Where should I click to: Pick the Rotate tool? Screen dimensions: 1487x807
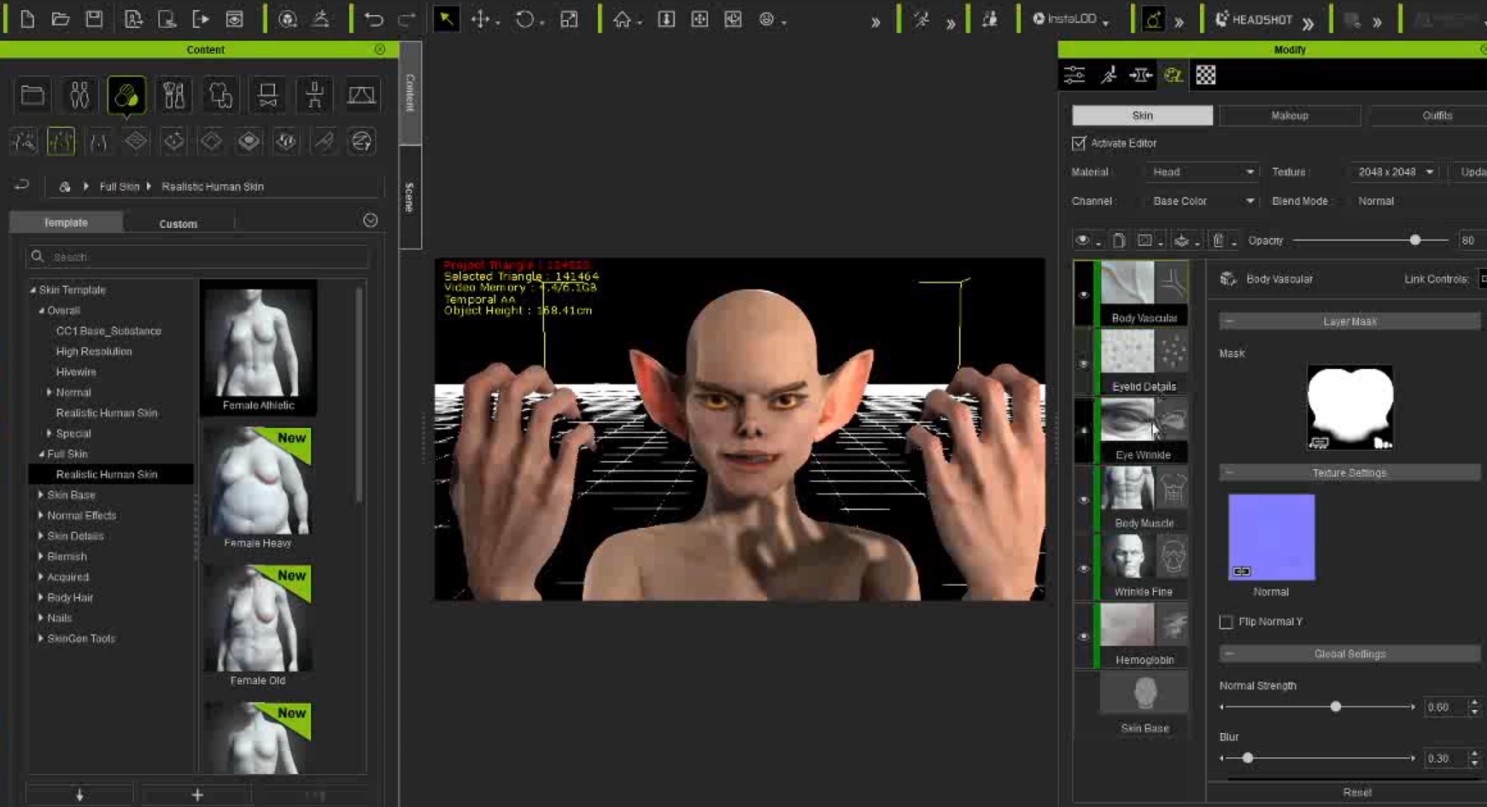(525, 19)
